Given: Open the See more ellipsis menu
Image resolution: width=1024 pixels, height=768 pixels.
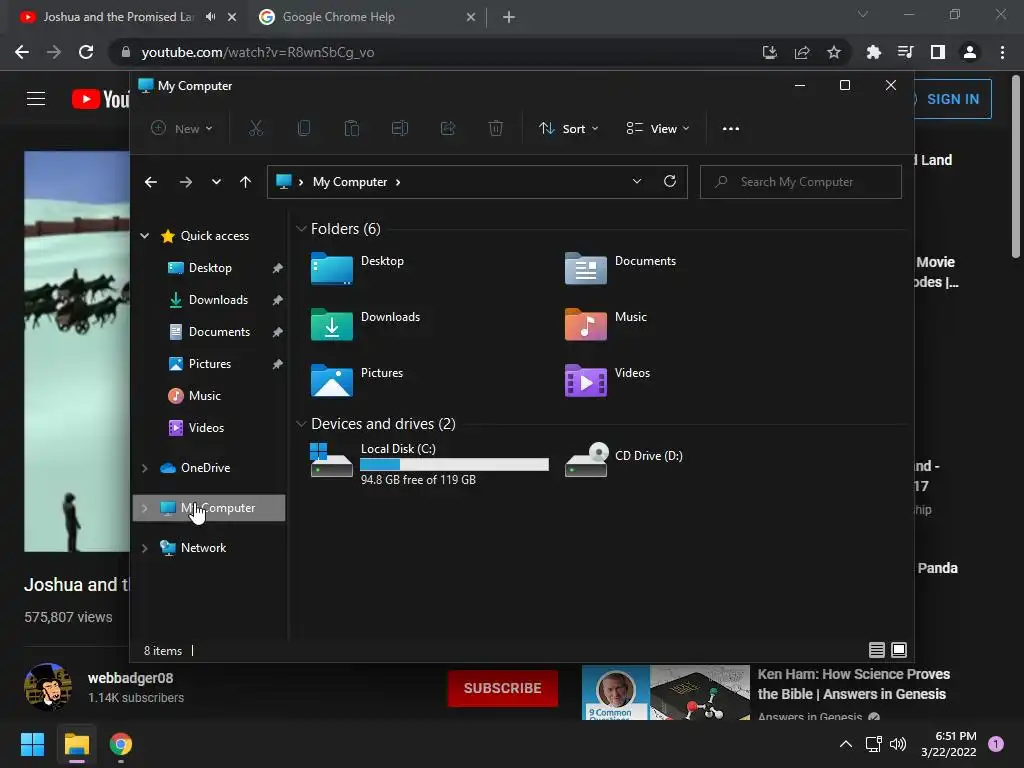Looking at the screenshot, I should coord(731,129).
